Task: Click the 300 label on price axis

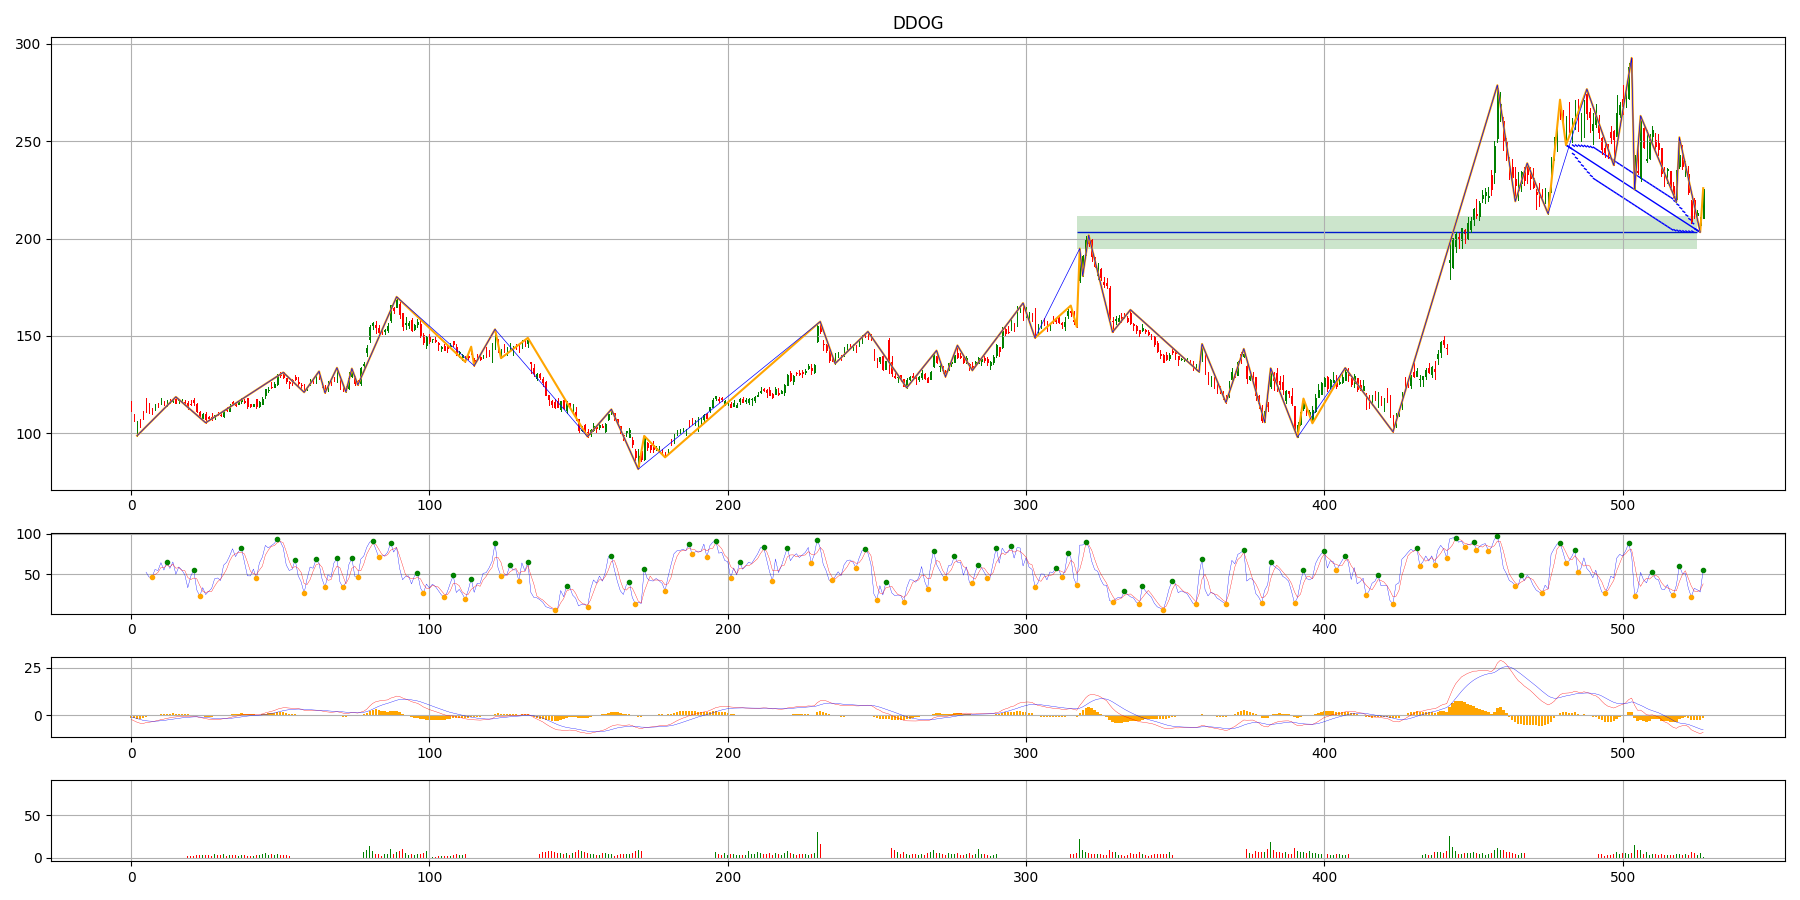Action: (x=27, y=44)
